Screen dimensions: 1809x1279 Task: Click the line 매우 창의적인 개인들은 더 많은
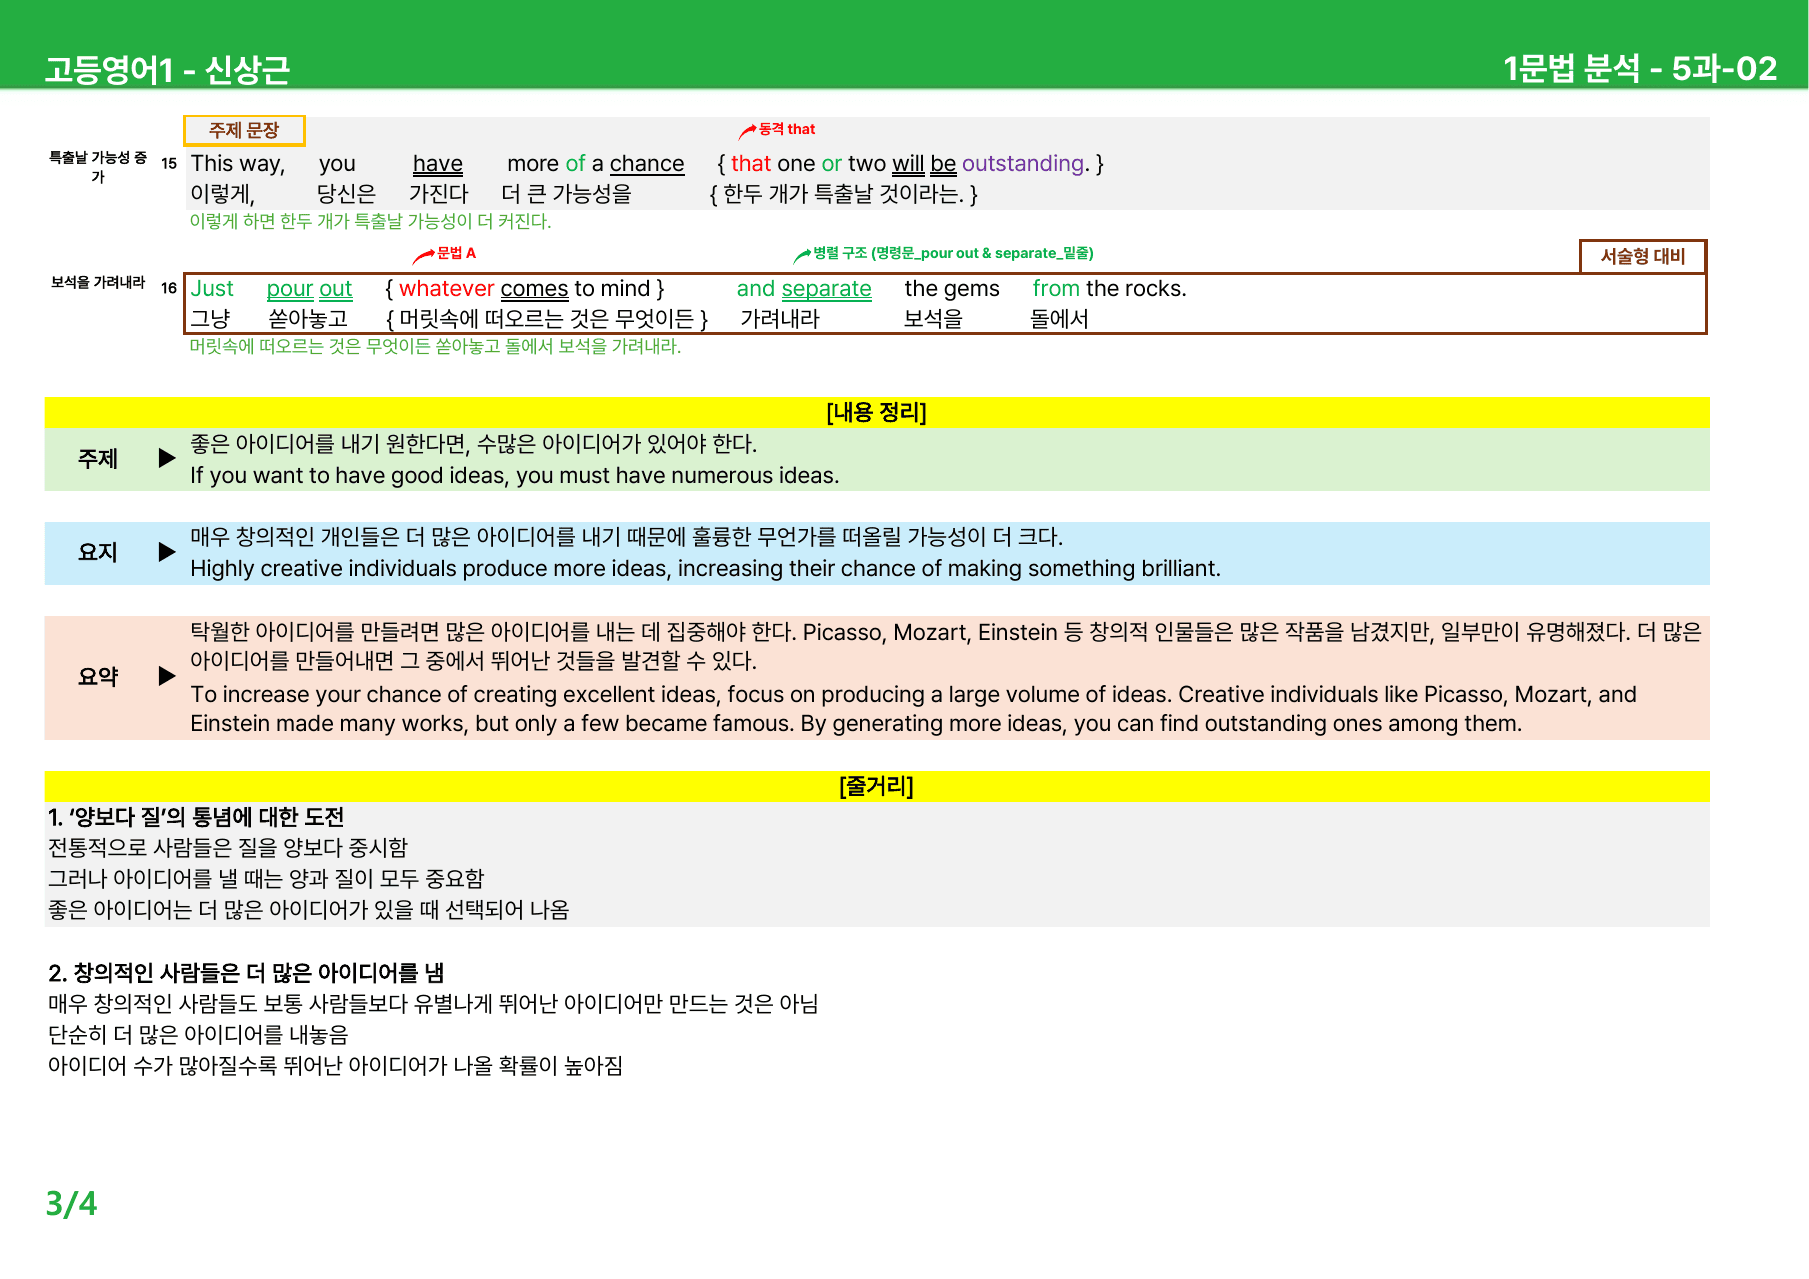pos(626,537)
